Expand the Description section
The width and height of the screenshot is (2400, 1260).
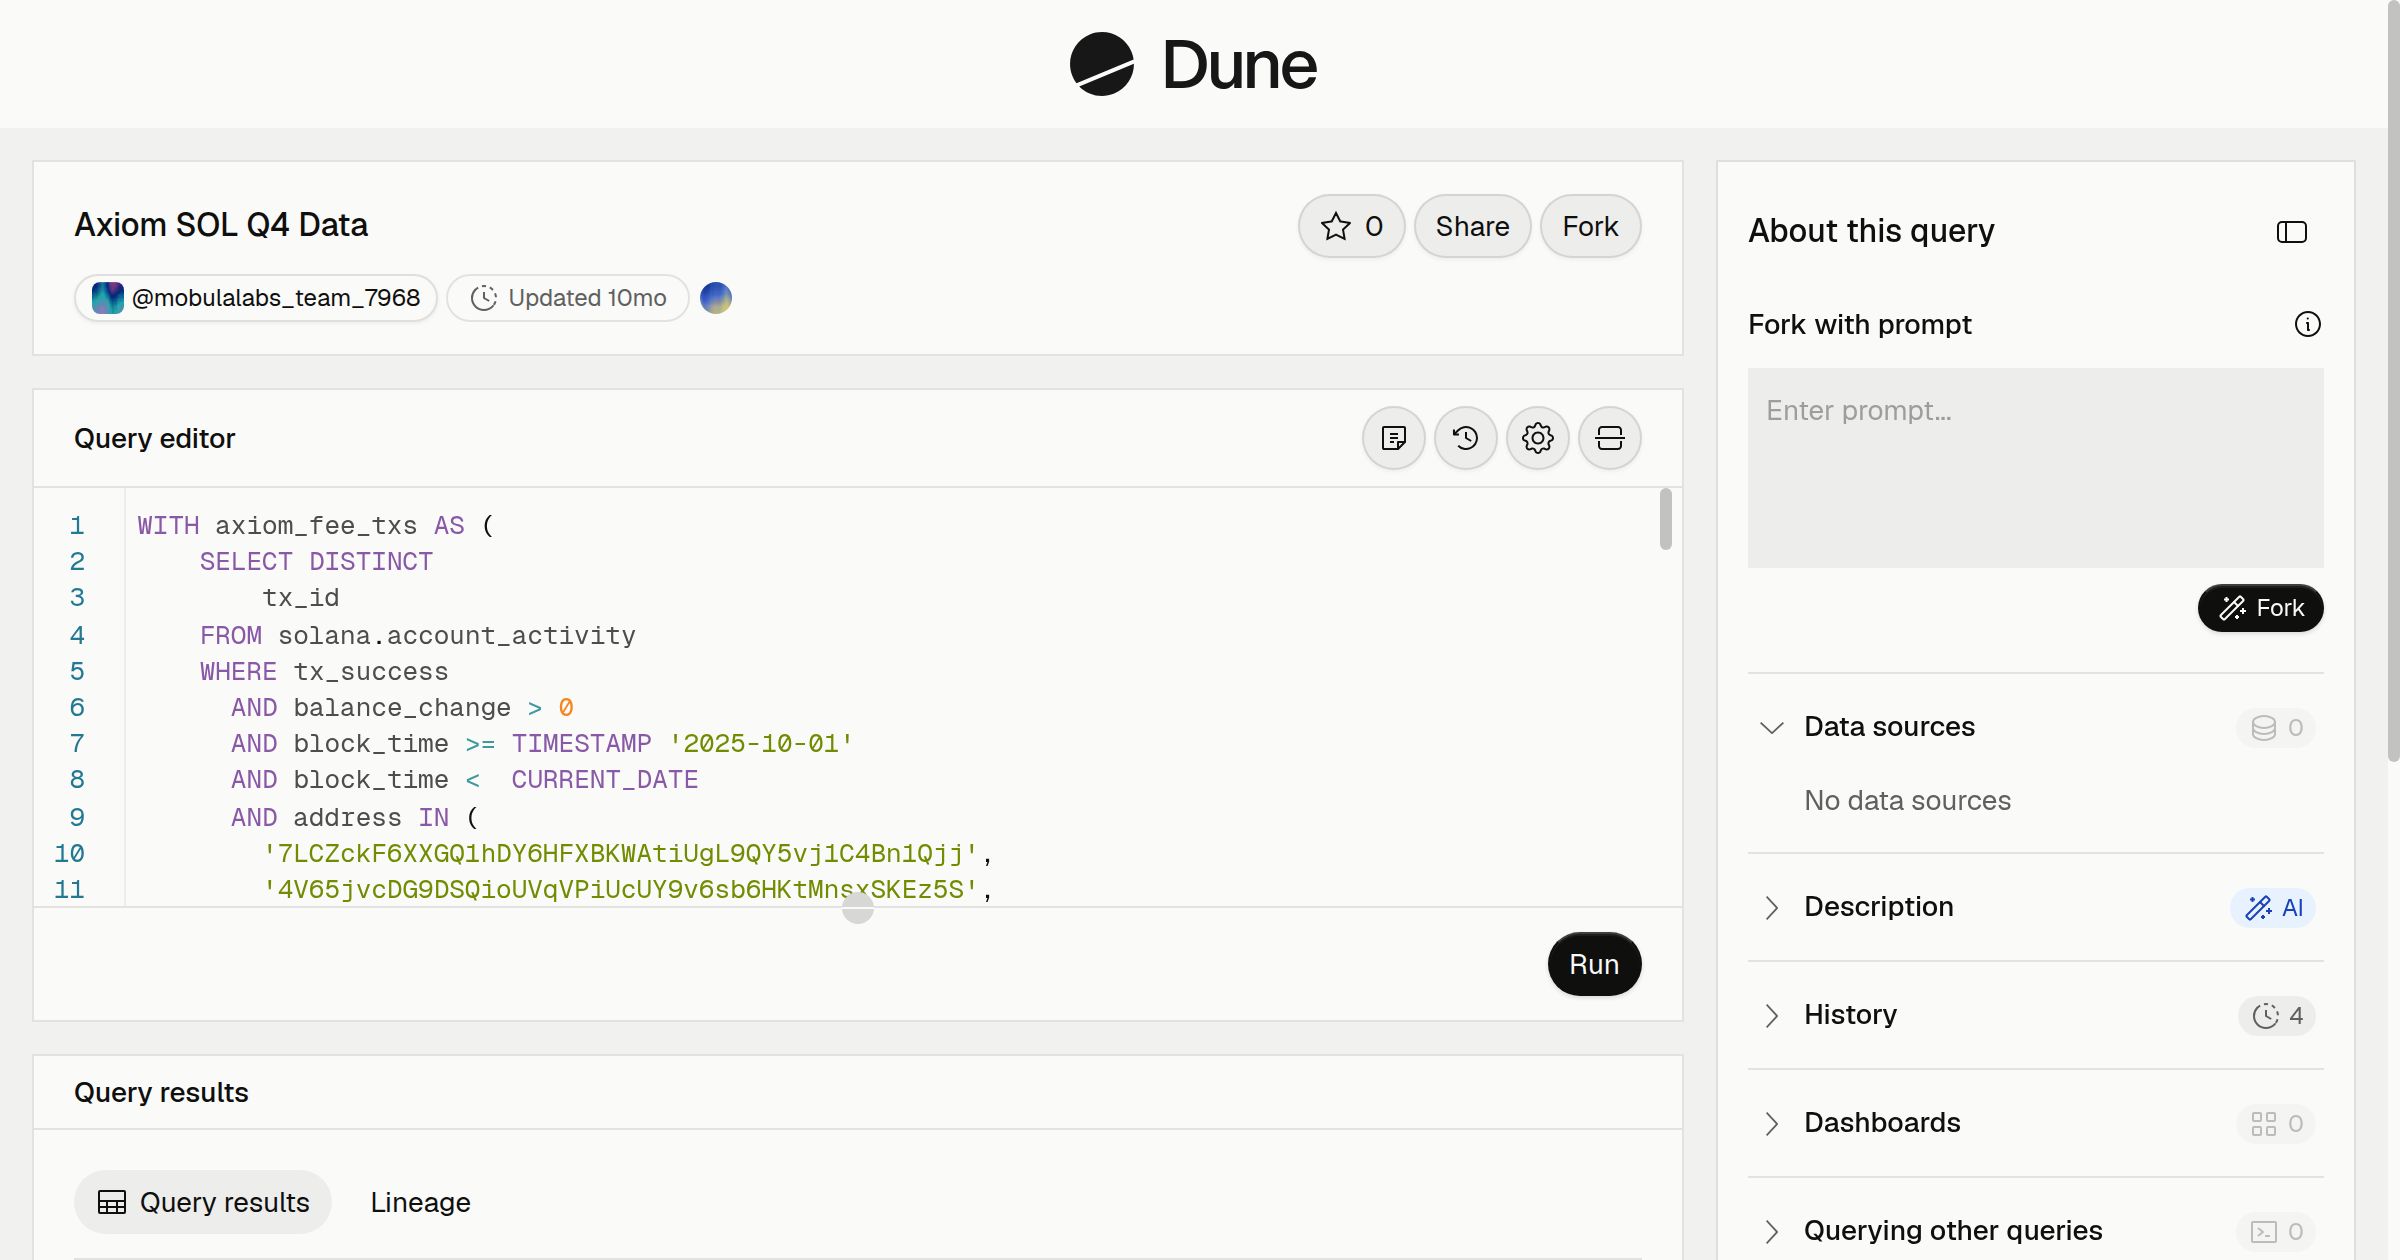(1771, 907)
